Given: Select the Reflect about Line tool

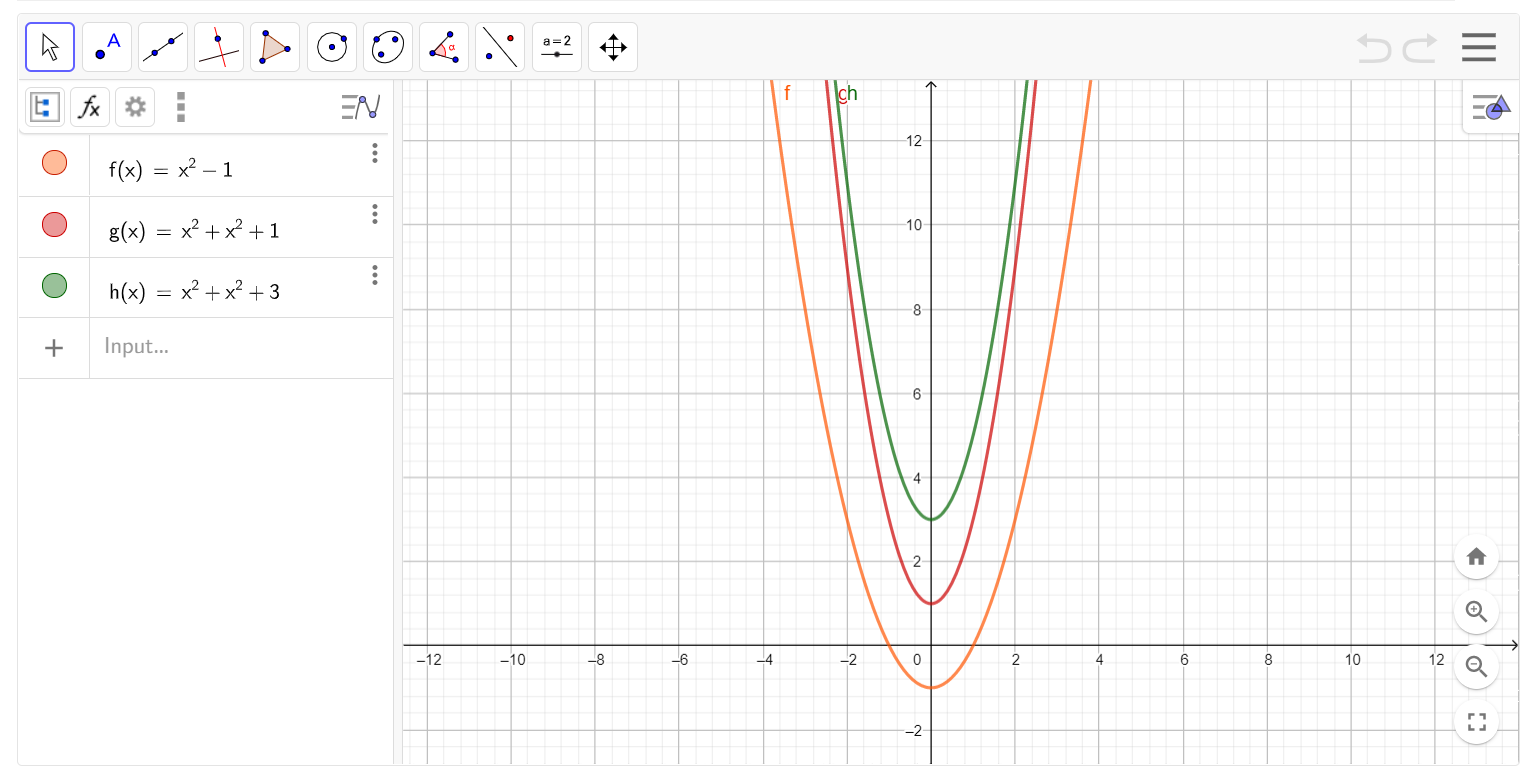Looking at the screenshot, I should [x=500, y=47].
